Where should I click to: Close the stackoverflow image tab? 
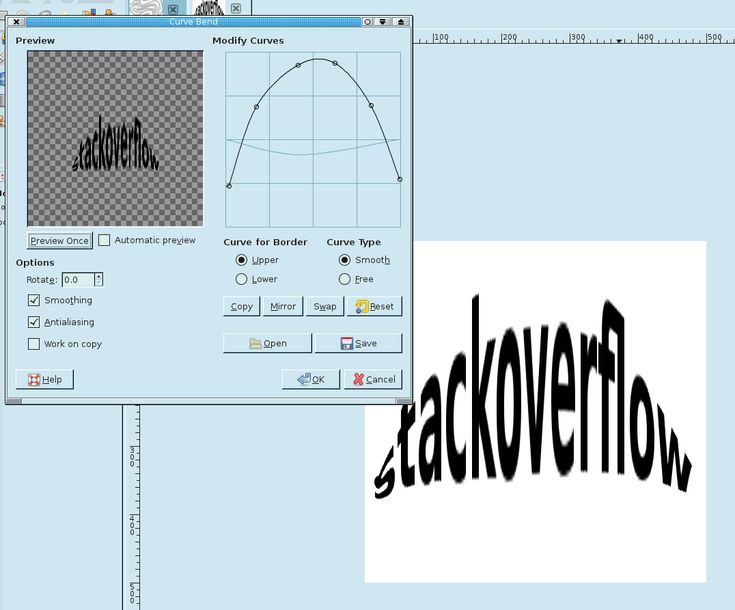pos(236,8)
